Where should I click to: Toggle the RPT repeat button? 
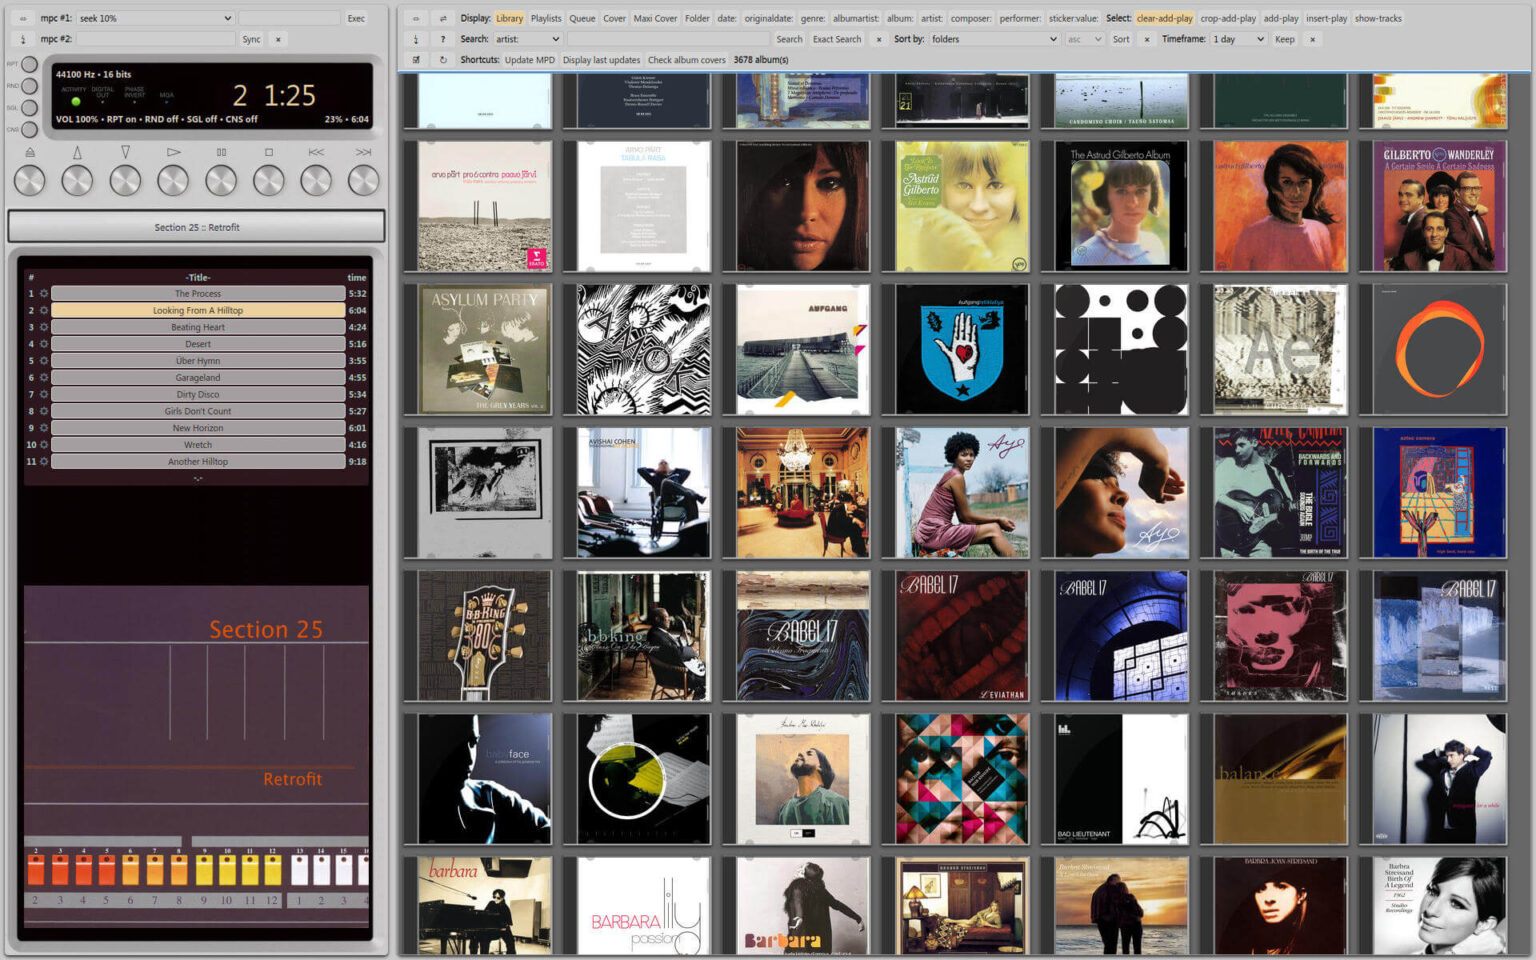(29, 65)
